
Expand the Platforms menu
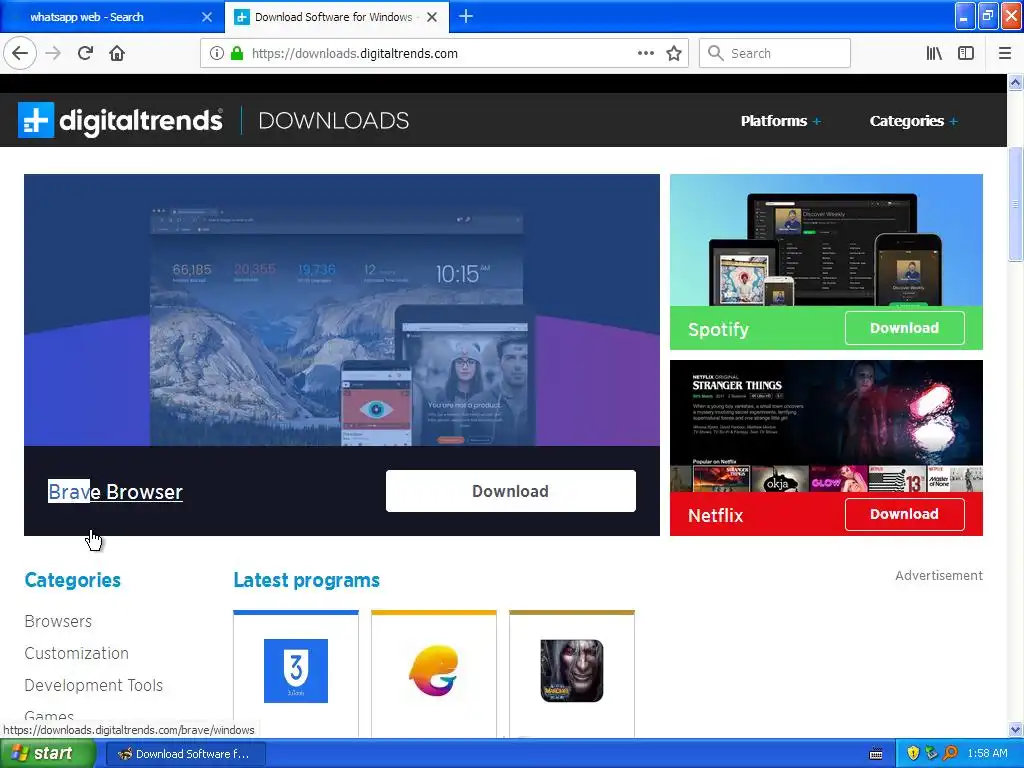(780, 121)
